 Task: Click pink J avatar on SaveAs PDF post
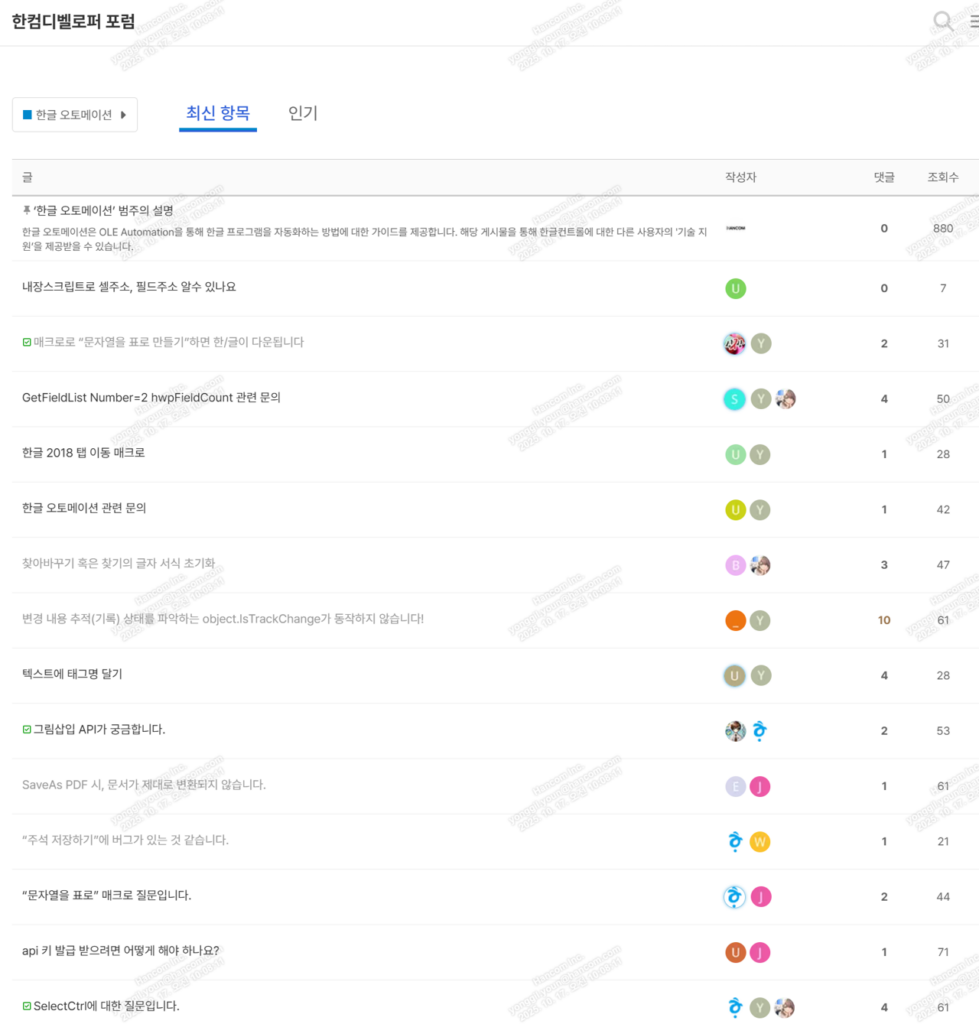click(x=760, y=786)
